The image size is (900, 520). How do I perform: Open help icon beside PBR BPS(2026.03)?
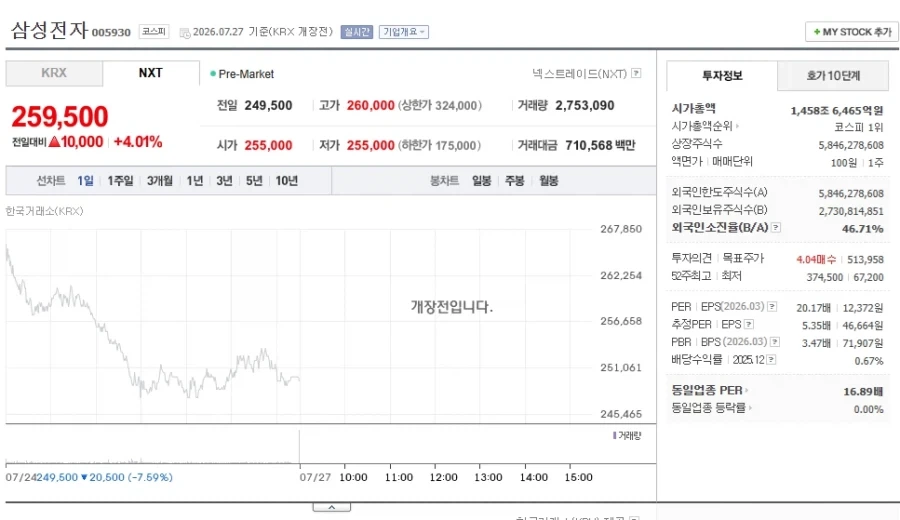click(x=775, y=342)
